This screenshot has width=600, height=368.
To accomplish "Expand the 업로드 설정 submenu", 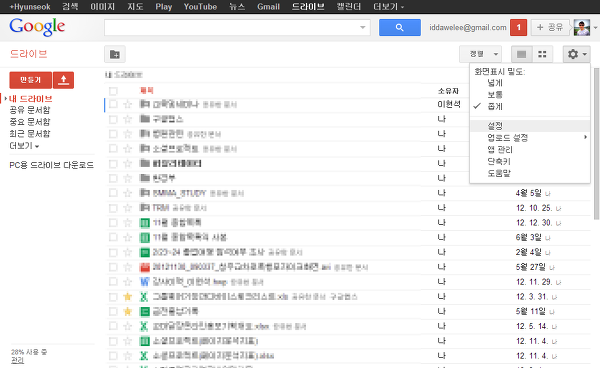I will 530,138.
